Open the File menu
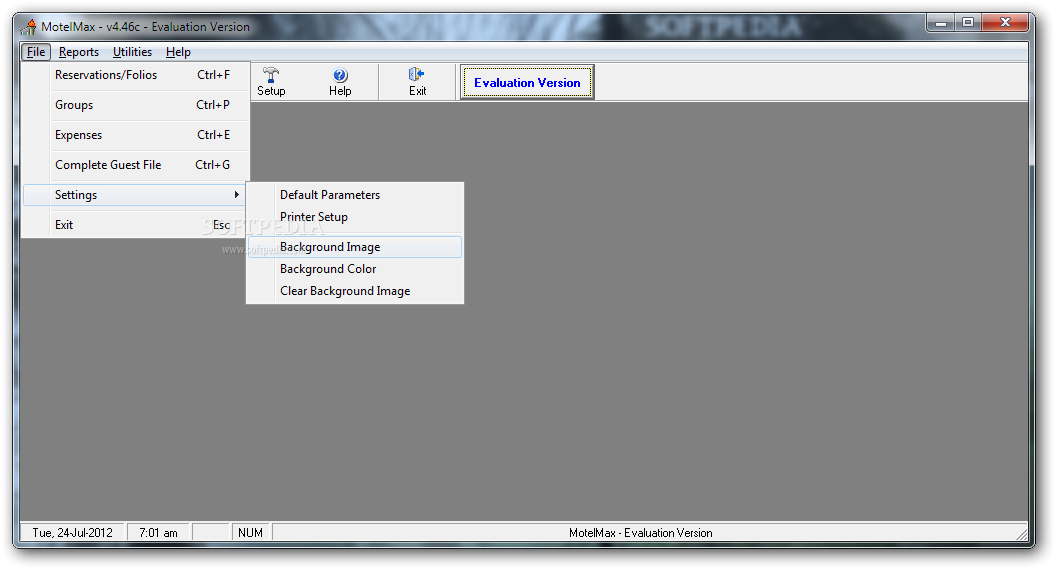 [36, 52]
